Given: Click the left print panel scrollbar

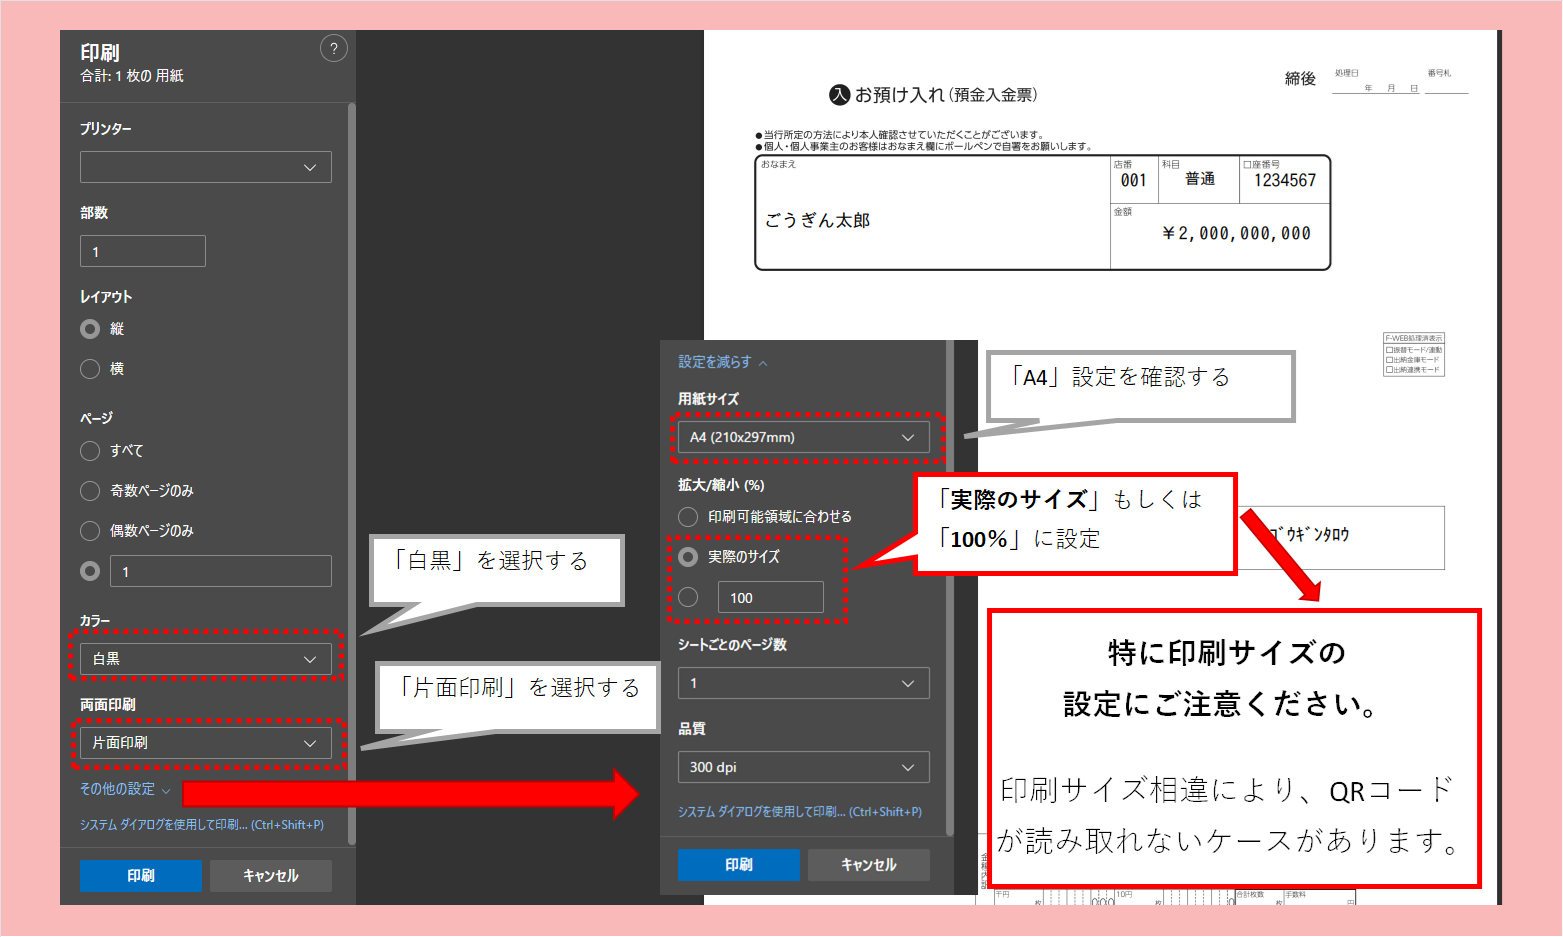Looking at the screenshot, I should [351, 474].
